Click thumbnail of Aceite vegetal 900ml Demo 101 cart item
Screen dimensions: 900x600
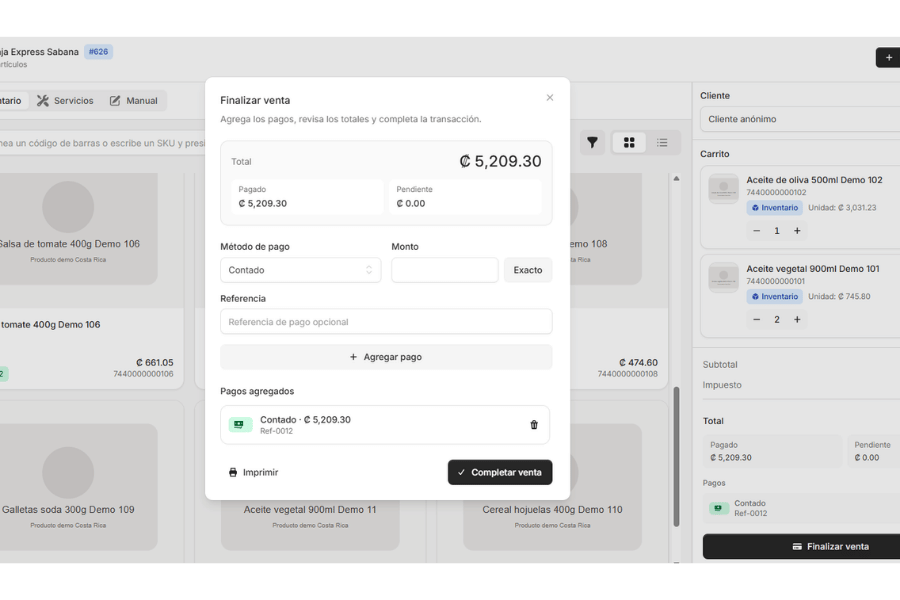click(723, 278)
